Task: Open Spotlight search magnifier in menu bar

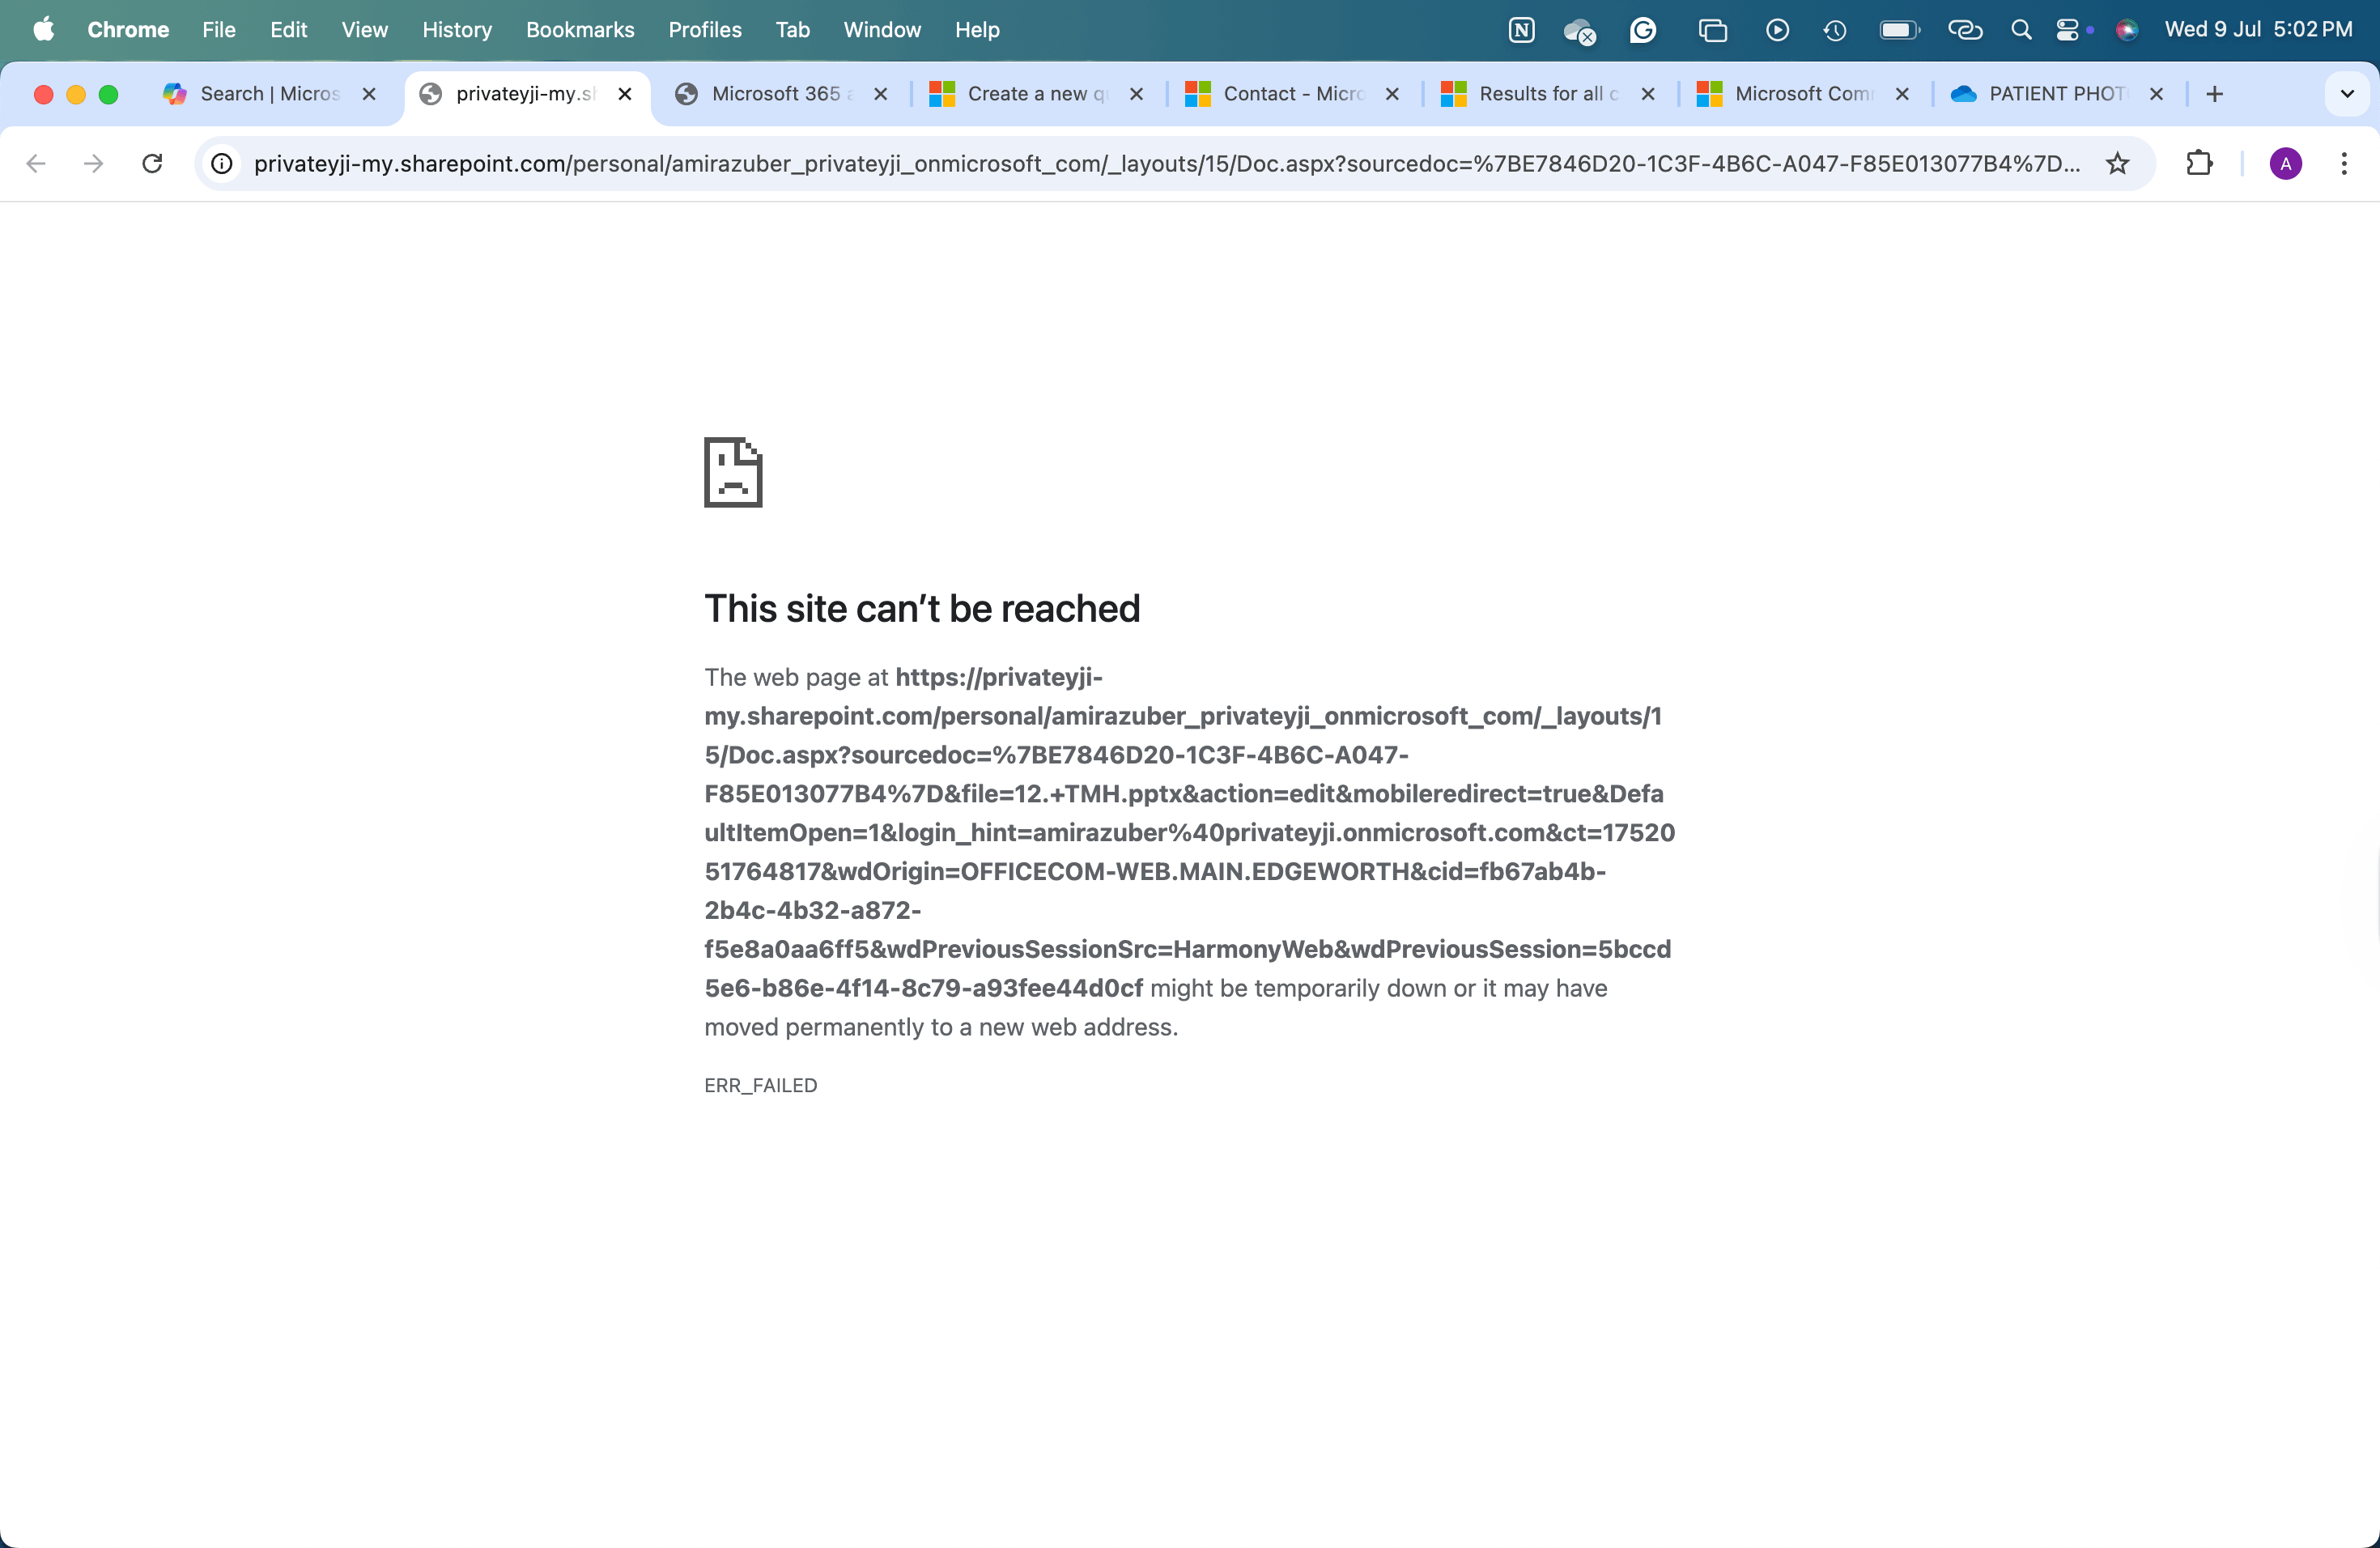Action: 2021,30
